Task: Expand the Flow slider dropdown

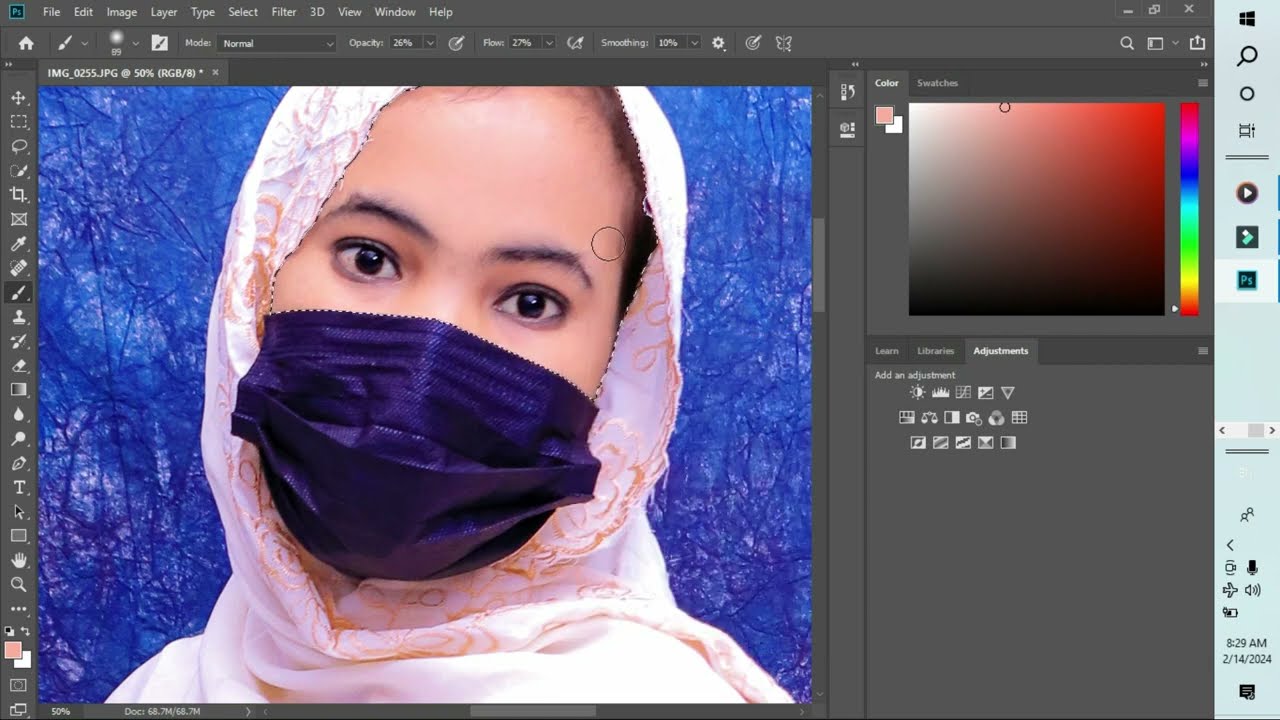Action: (548, 43)
